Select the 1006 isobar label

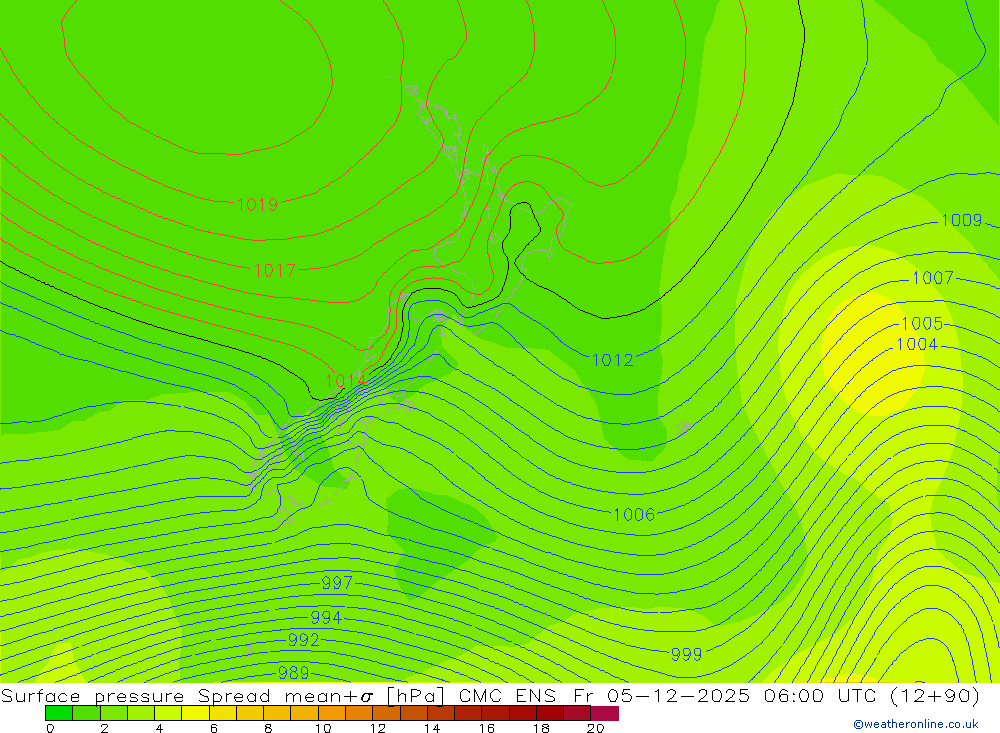634,514
